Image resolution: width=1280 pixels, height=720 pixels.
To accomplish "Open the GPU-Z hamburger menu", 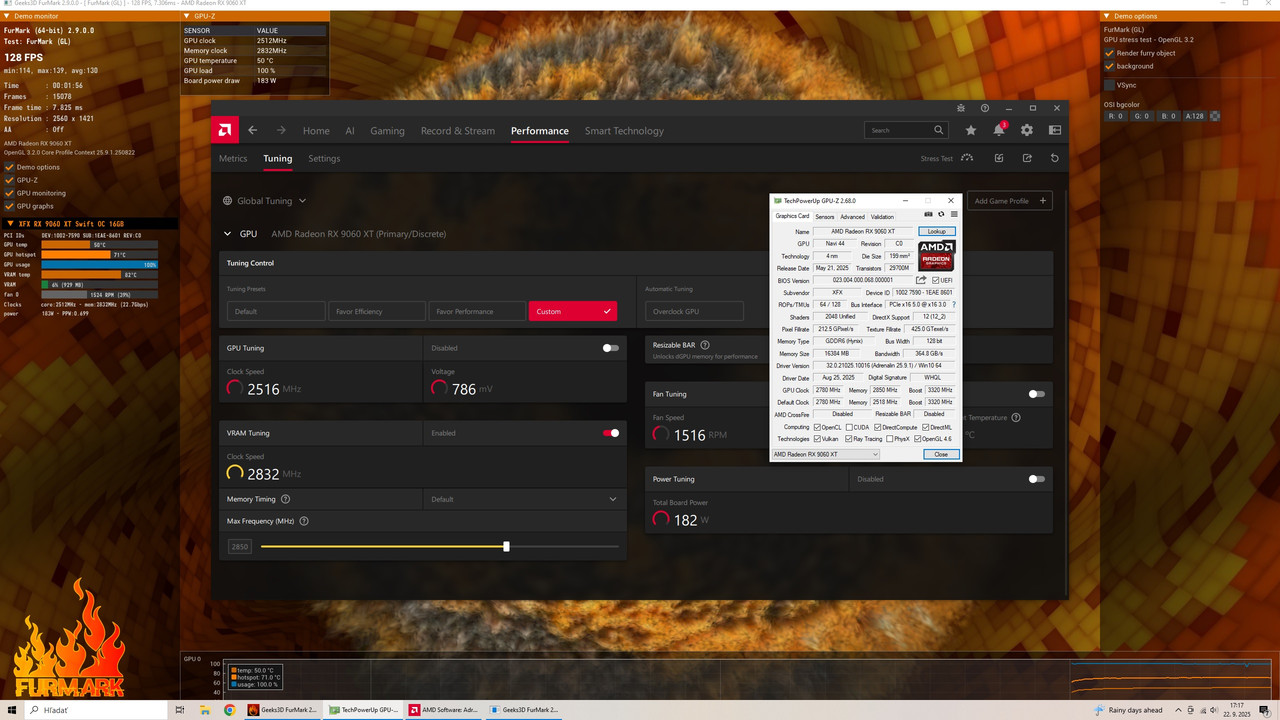I will [x=954, y=214].
